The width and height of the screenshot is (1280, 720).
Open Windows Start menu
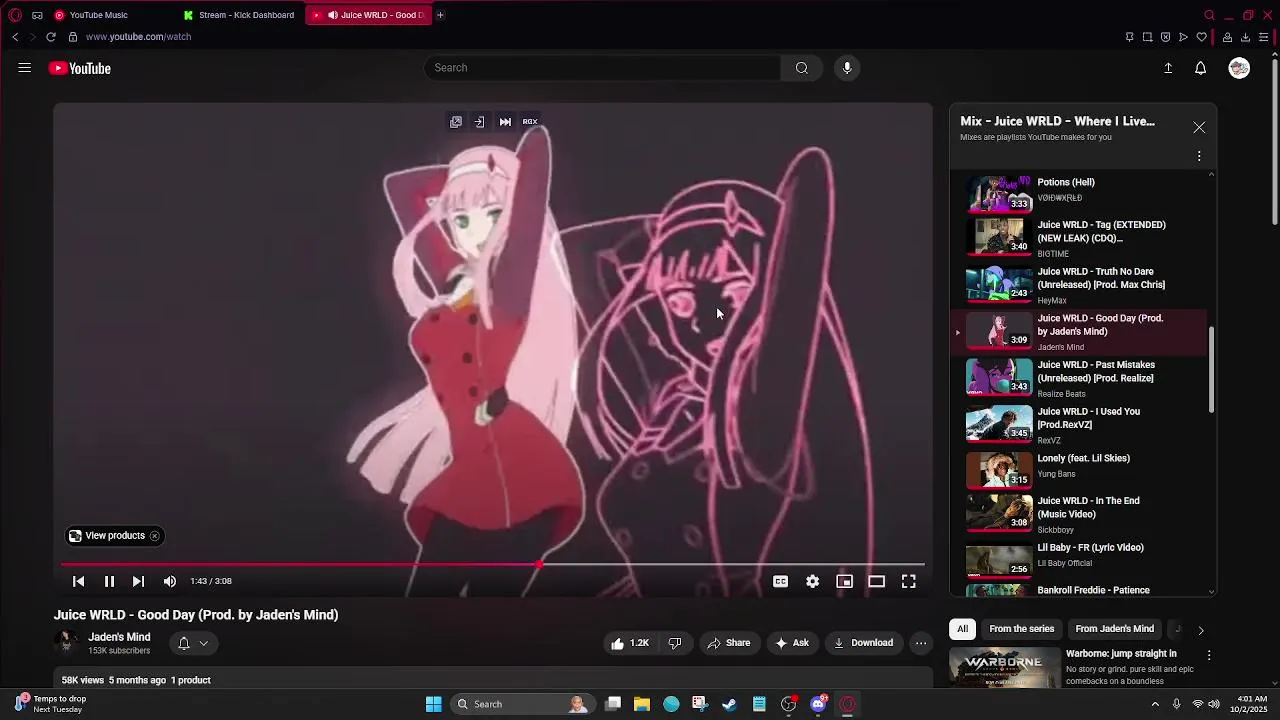pos(434,704)
